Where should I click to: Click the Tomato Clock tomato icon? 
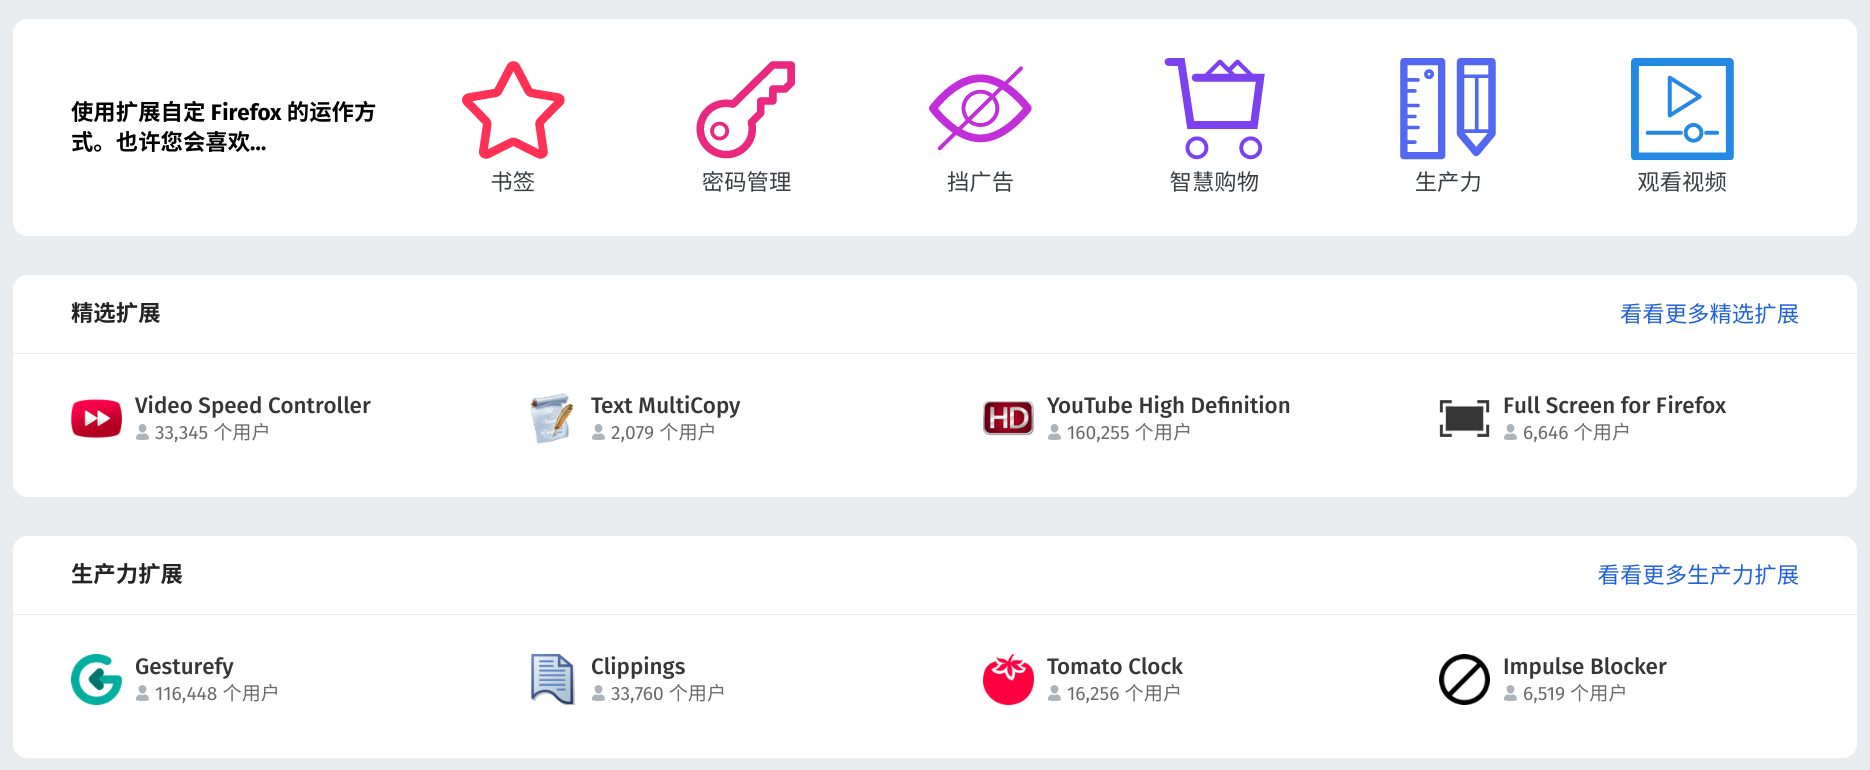click(x=1008, y=679)
